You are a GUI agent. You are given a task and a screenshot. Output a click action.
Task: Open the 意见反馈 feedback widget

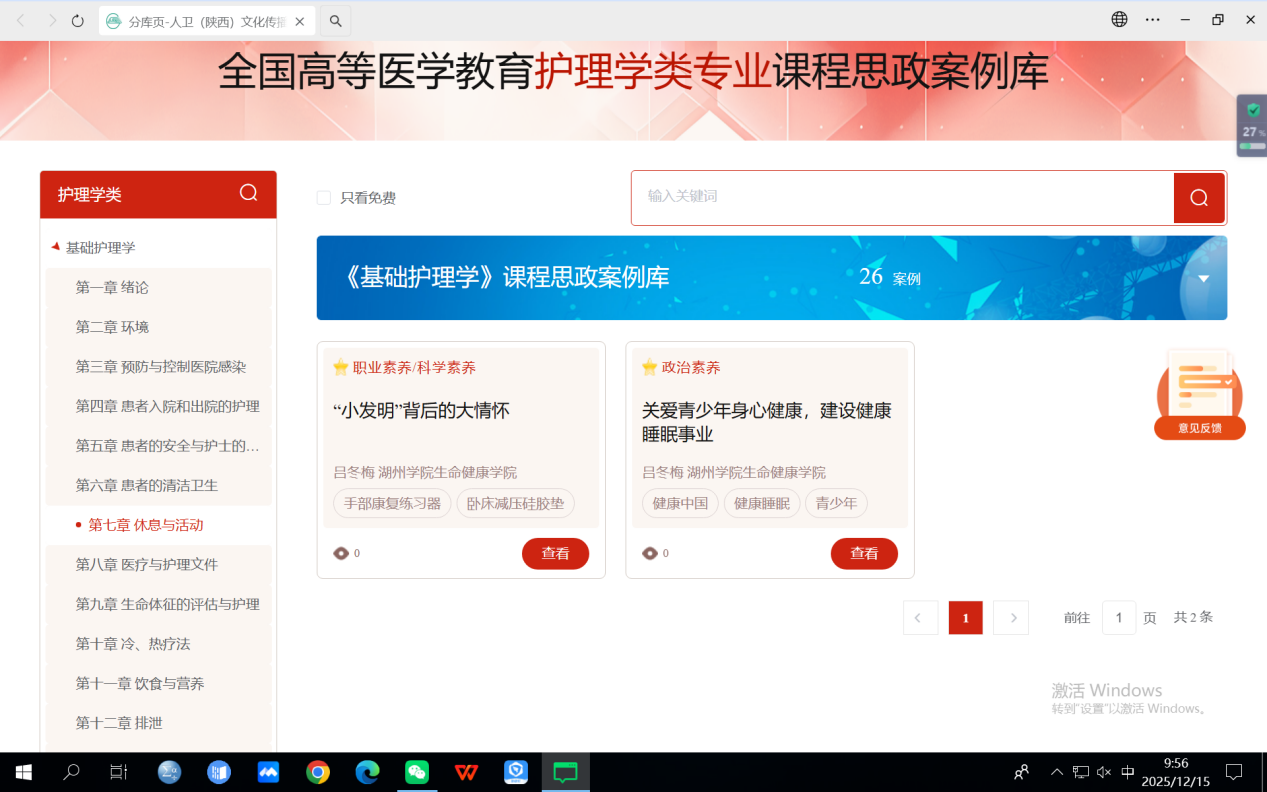pyautogui.click(x=1199, y=395)
